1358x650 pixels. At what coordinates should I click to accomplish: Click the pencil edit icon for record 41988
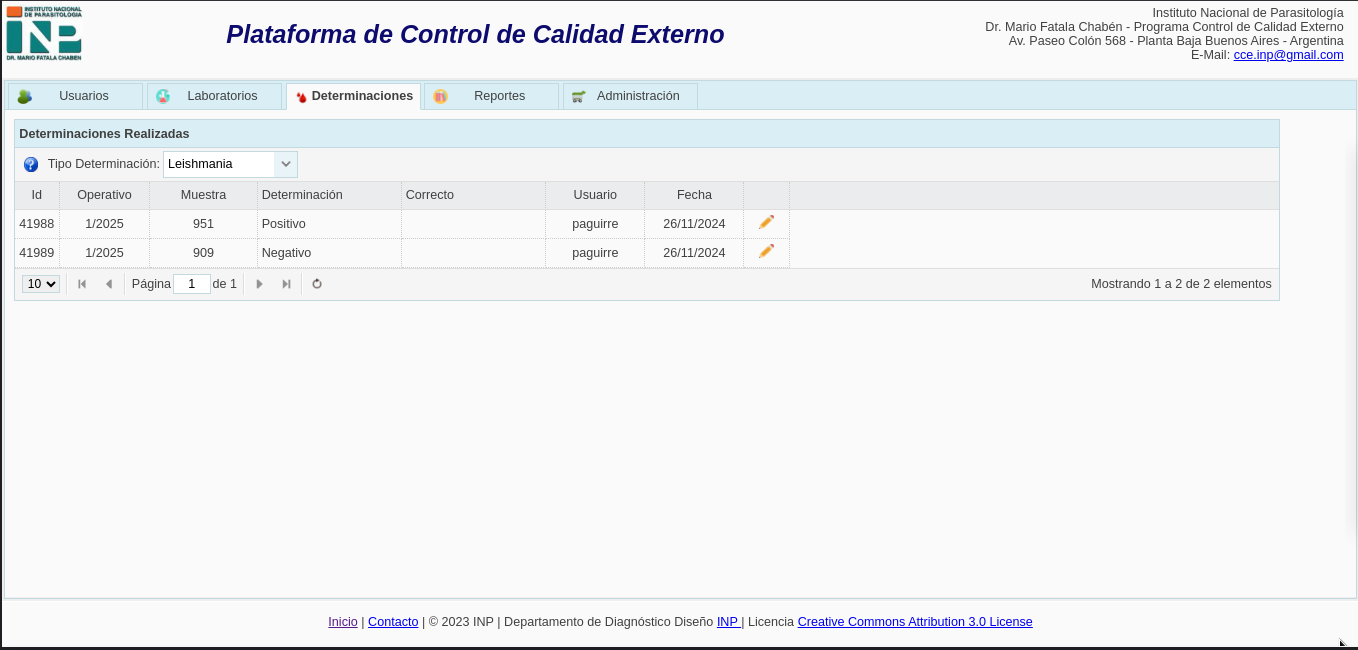(766, 222)
